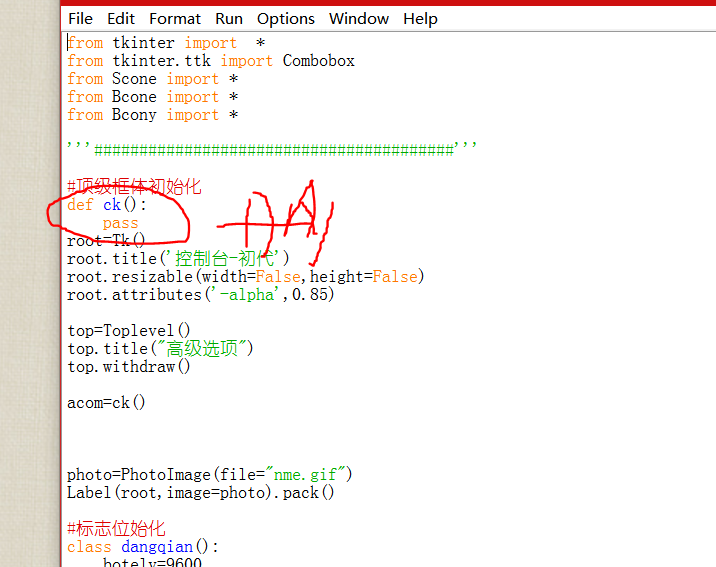This screenshot has width=716, height=567.
Task: Open the Format menu
Action: tap(175, 18)
